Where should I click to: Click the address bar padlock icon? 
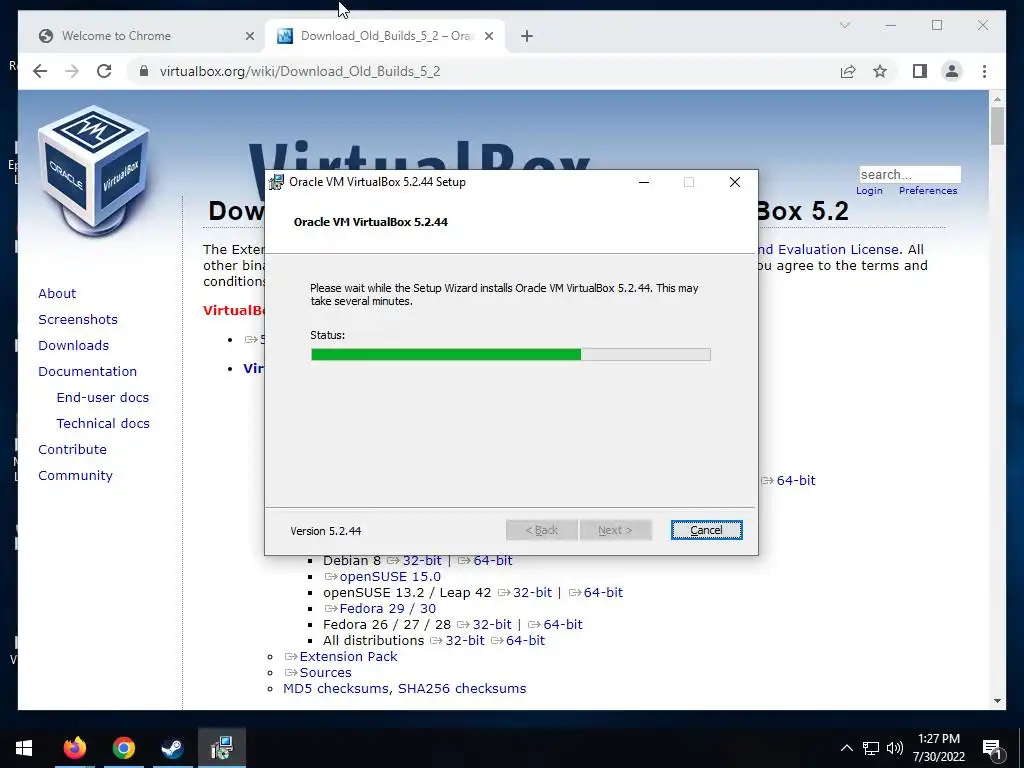[x=144, y=71]
